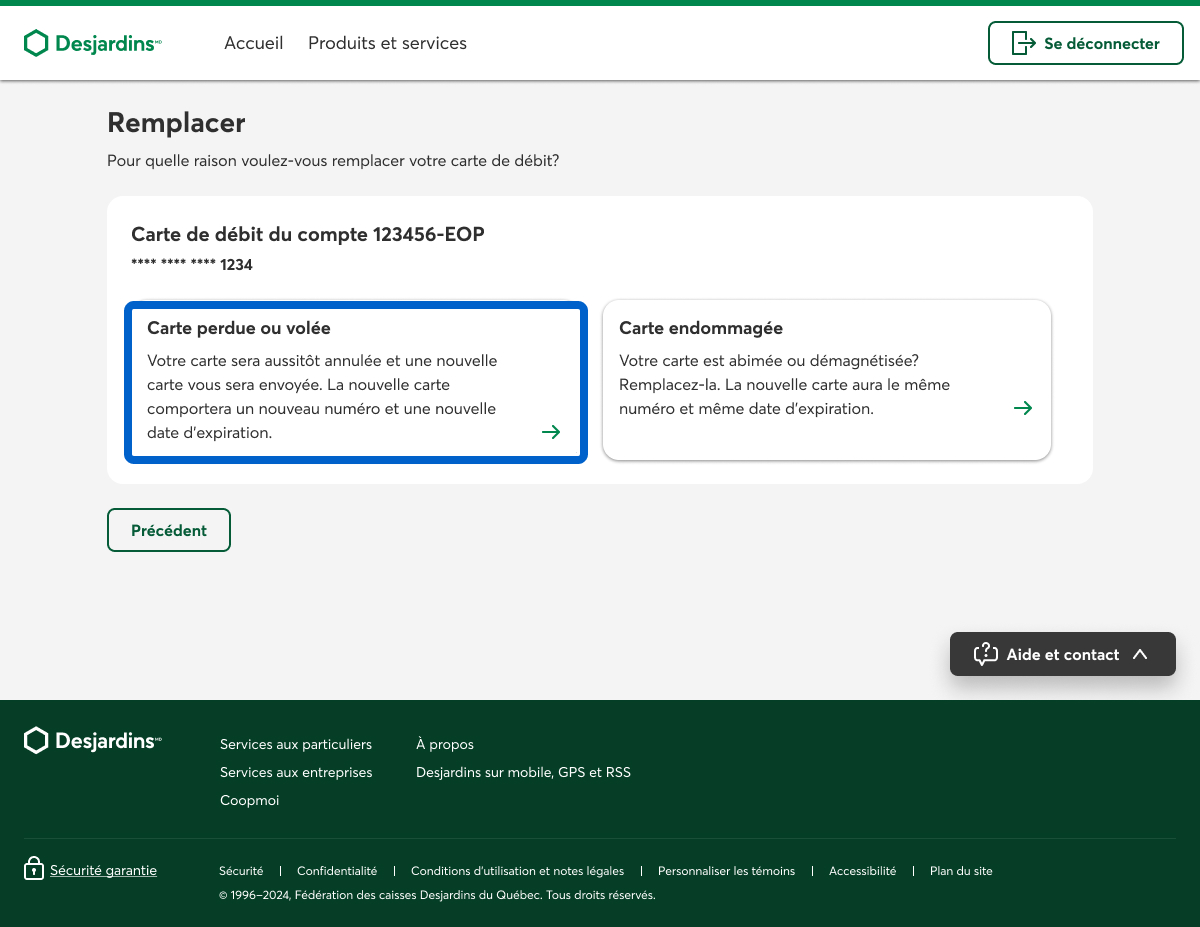Open Personnaliser les témoins link
Viewport: 1200px width, 927px height.
coord(726,871)
